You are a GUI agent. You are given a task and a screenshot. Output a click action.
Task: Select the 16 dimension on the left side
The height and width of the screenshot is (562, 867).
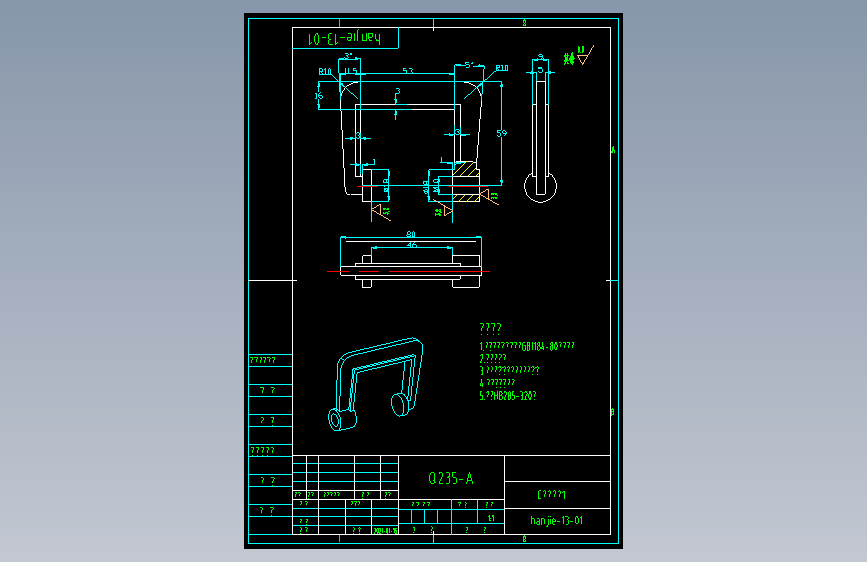318,96
